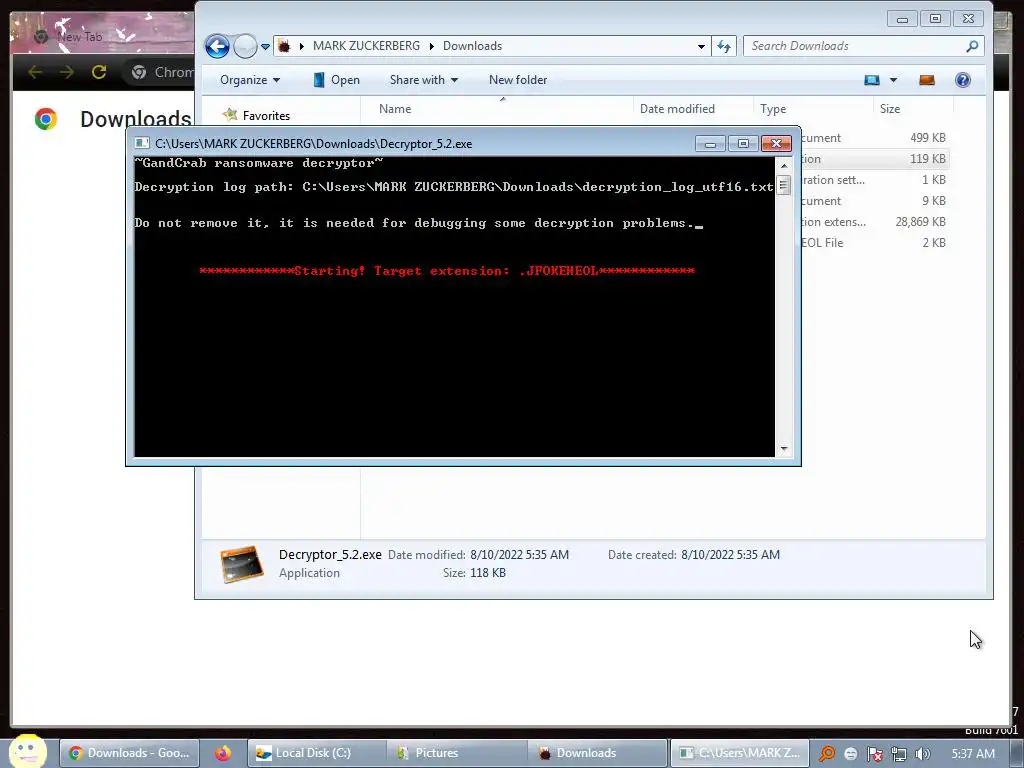The height and width of the screenshot is (768, 1024).
Task: Click Date created value in details pane
Action: tap(730, 554)
